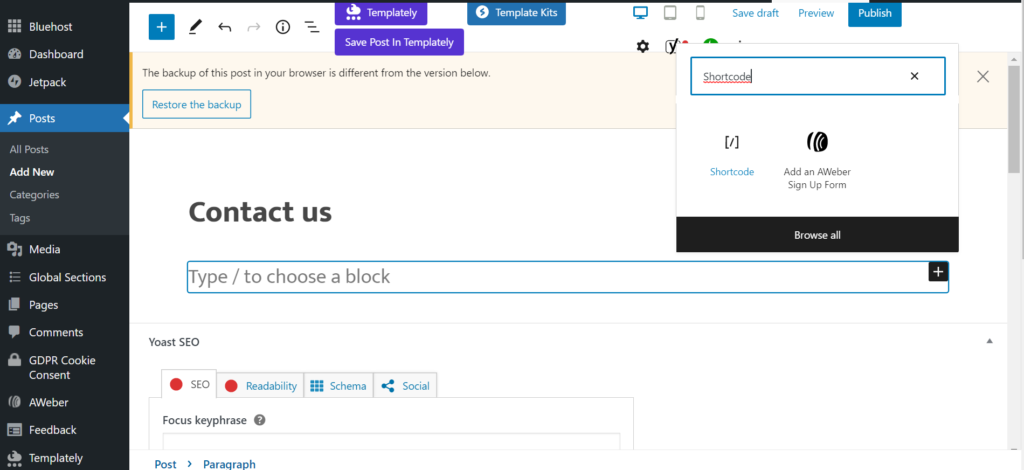Insert the Shortcode block
The height and width of the screenshot is (470, 1024).
pyautogui.click(x=732, y=153)
